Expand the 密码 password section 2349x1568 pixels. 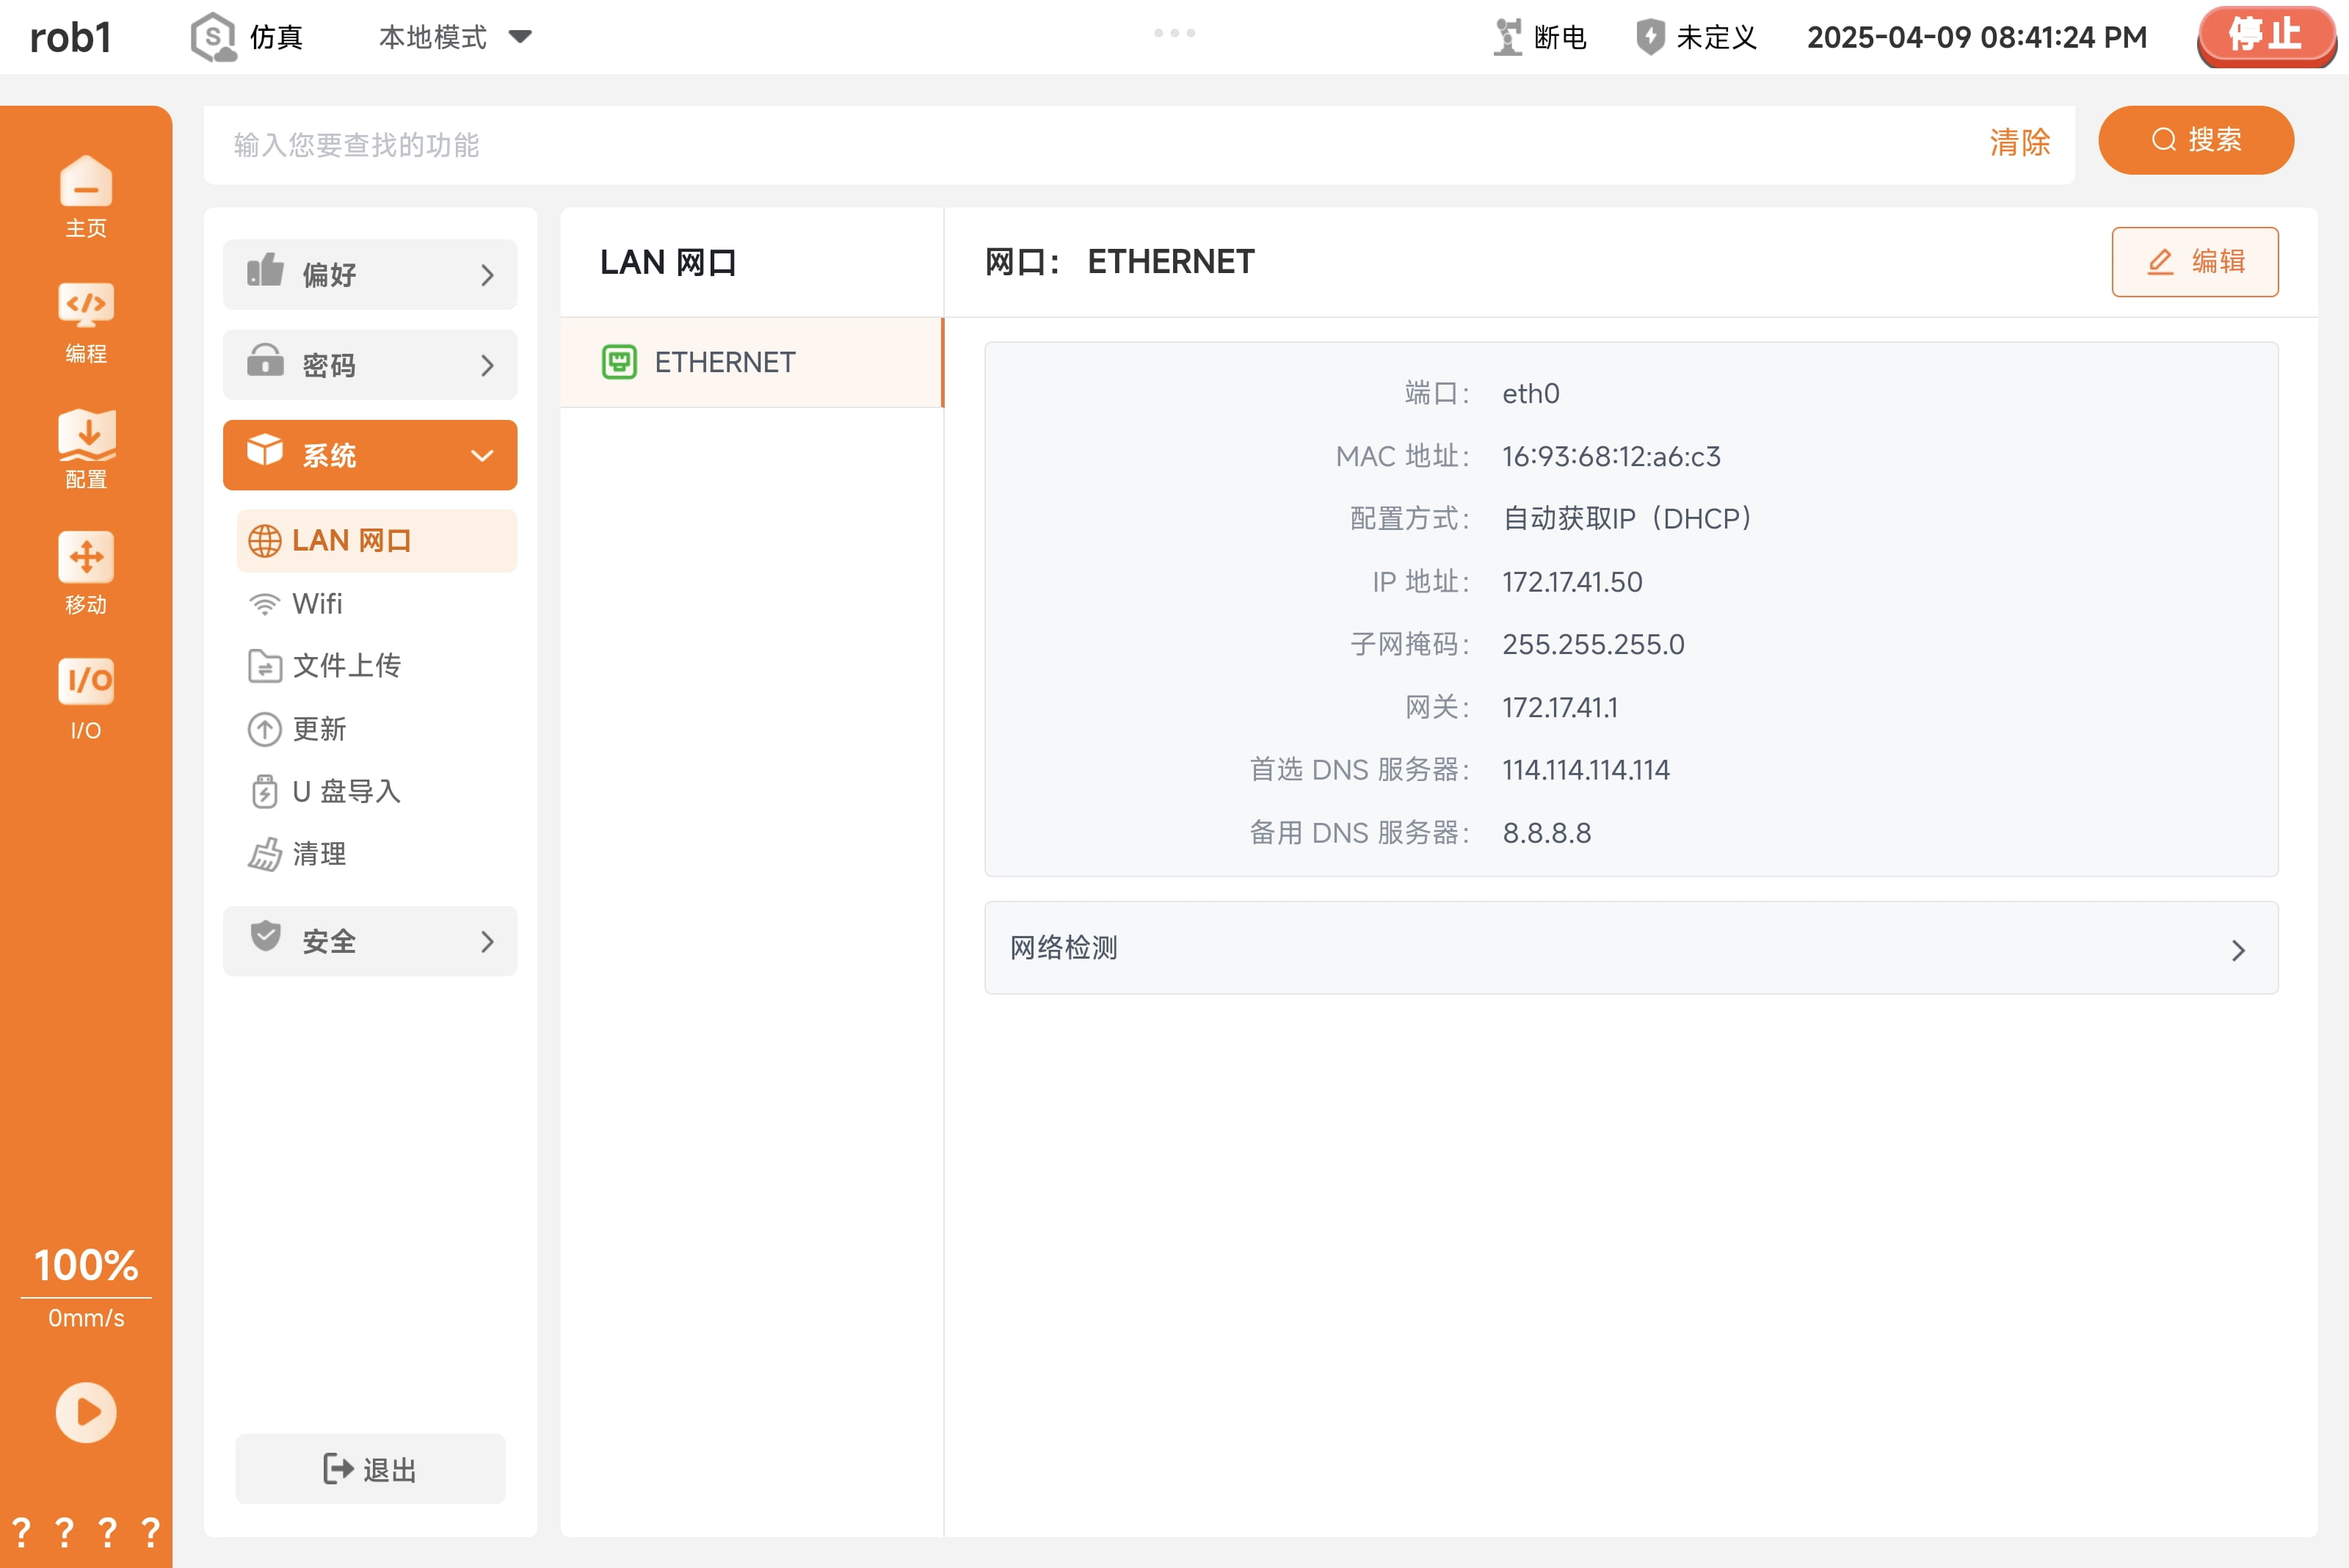[370, 365]
